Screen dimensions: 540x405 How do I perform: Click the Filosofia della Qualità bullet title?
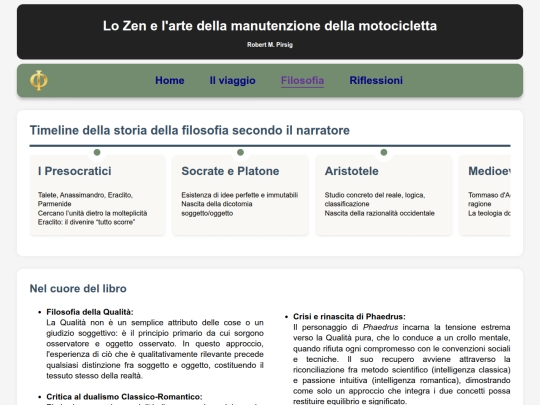click(x=90, y=312)
